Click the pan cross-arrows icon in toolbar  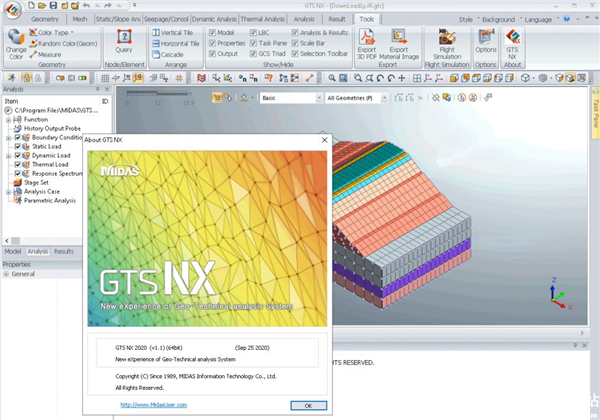coord(402,78)
